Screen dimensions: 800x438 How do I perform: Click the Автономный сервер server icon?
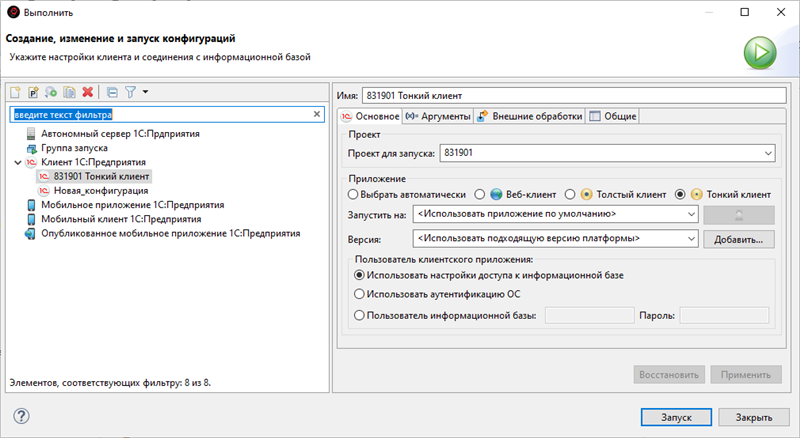(31, 134)
